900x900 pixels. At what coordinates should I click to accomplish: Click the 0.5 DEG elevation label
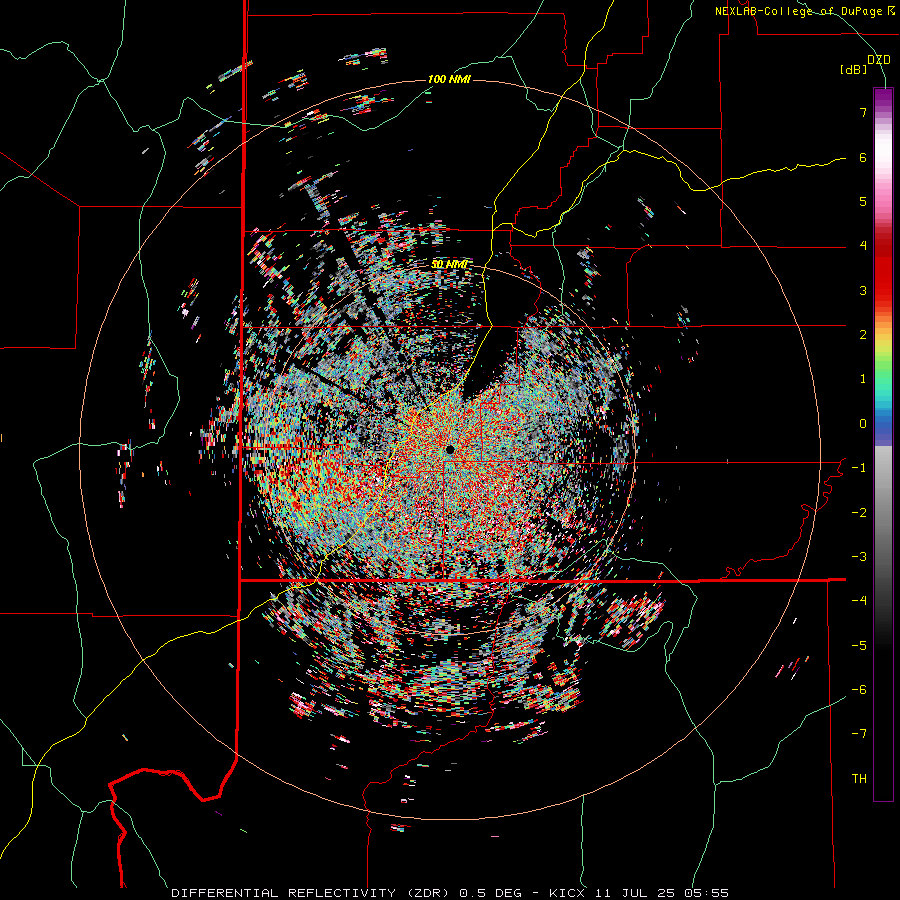click(x=490, y=893)
